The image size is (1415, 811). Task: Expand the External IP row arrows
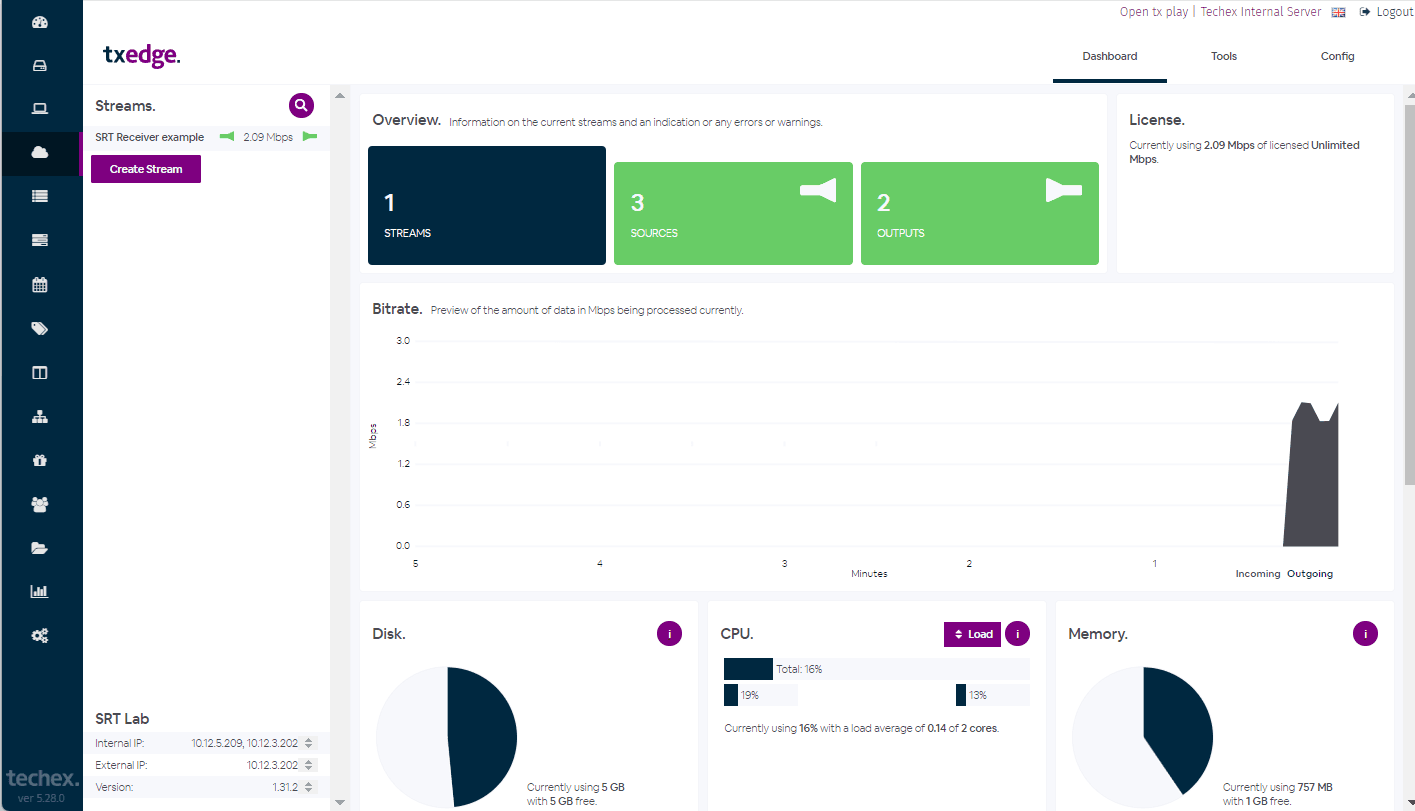(x=309, y=765)
